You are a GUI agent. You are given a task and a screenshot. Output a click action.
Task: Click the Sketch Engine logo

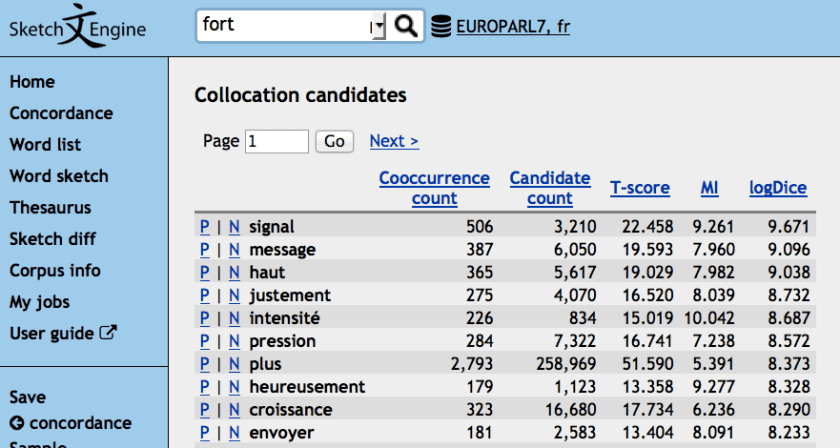(x=78, y=27)
